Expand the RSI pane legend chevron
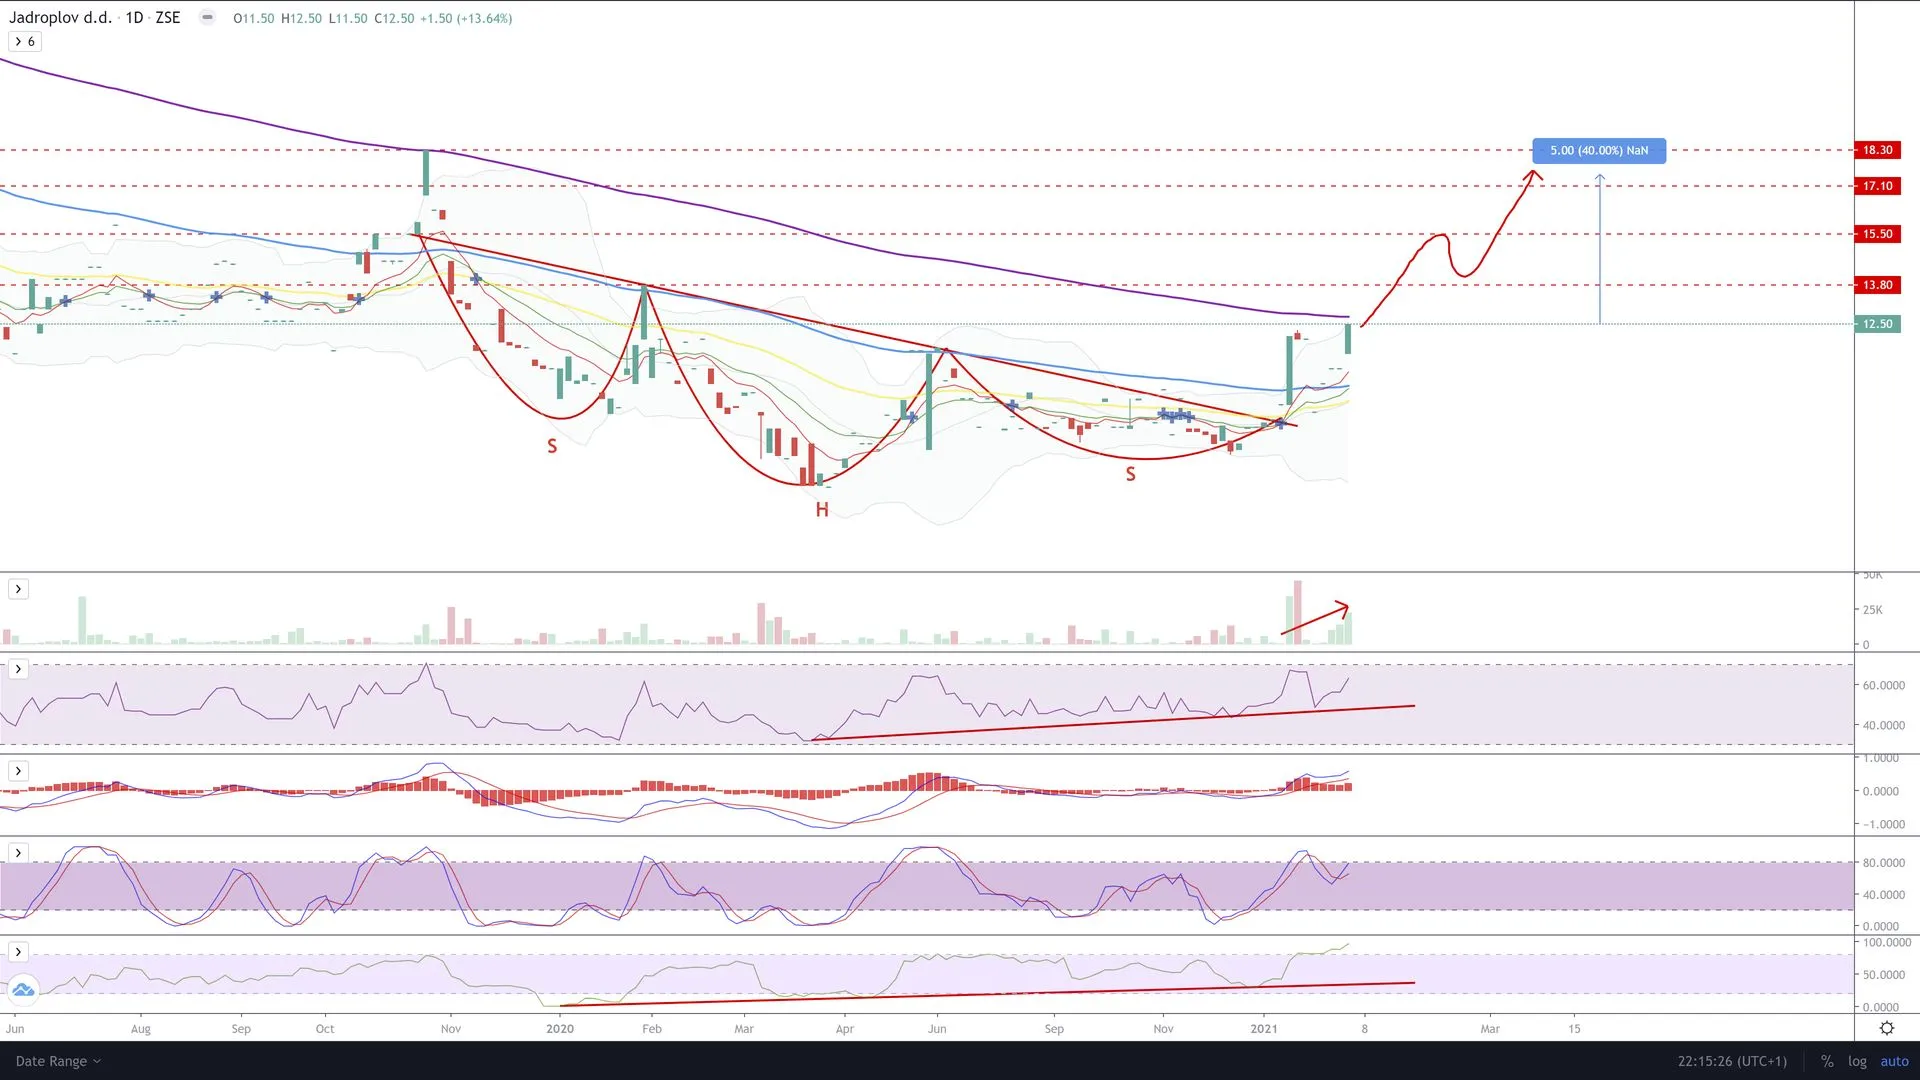The width and height of the screenshot is (1920, 1080). pos(18,669)
